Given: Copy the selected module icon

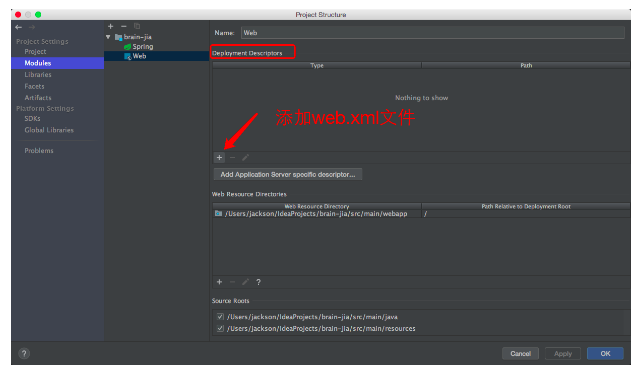Looking at the screenshot, I should 137,26.
